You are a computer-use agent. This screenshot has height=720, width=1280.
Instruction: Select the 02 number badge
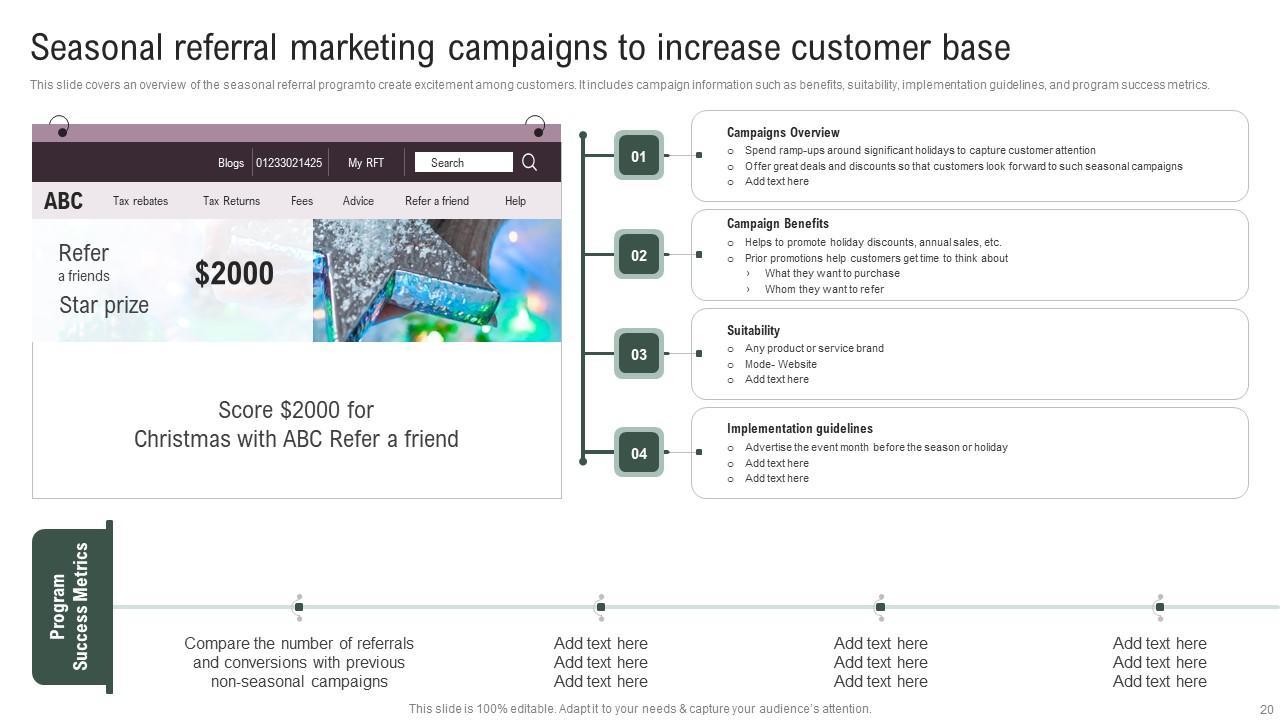click(639, 255)
